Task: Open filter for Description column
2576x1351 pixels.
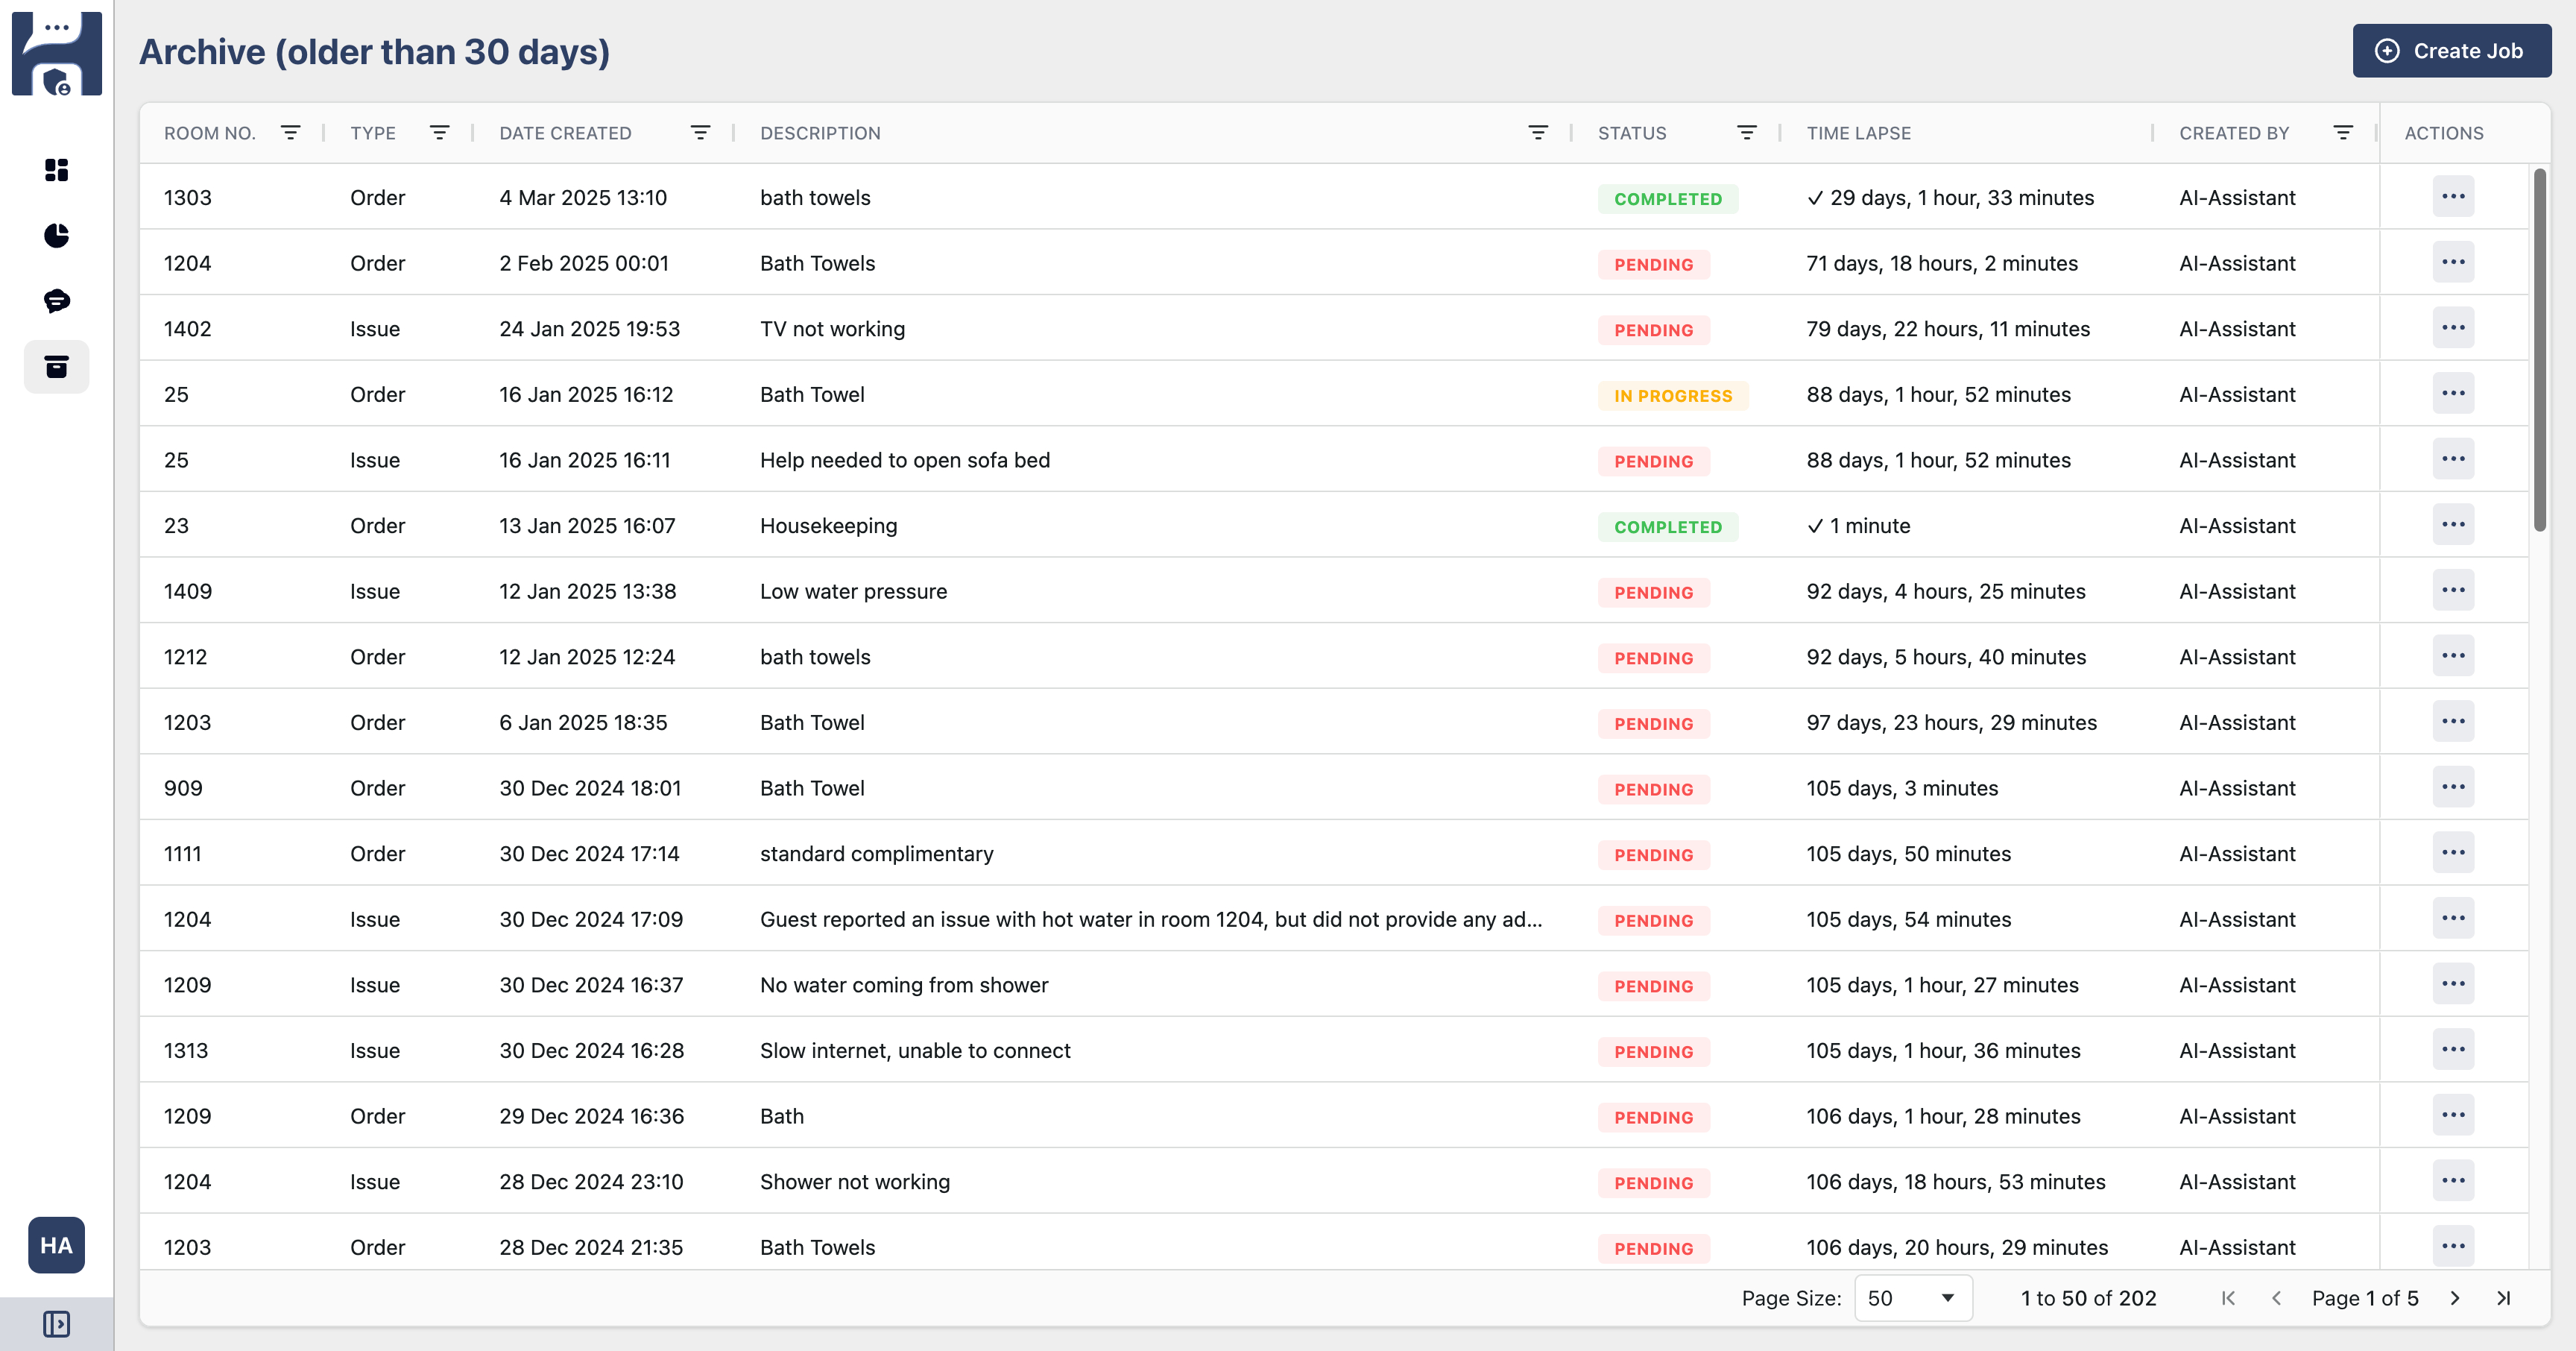Action: 1538,133
